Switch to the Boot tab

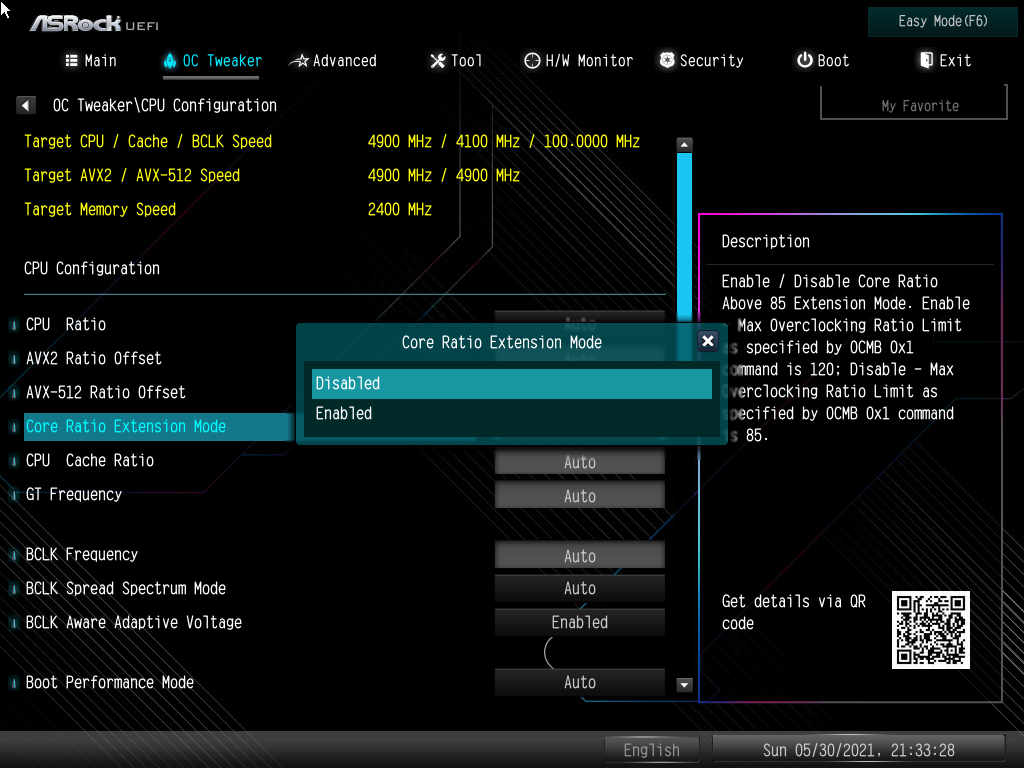pyautogui.click(x=823, y=61)
